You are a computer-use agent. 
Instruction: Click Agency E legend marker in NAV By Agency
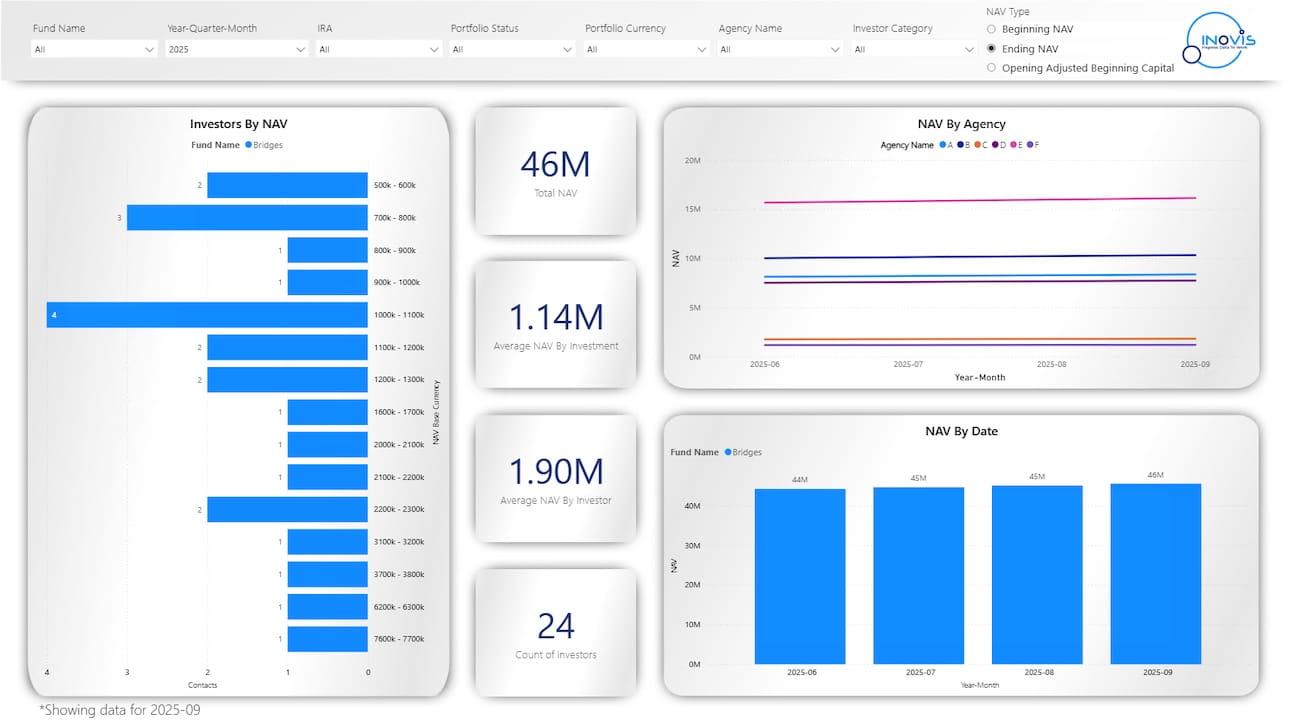[x=1013, y=145]
